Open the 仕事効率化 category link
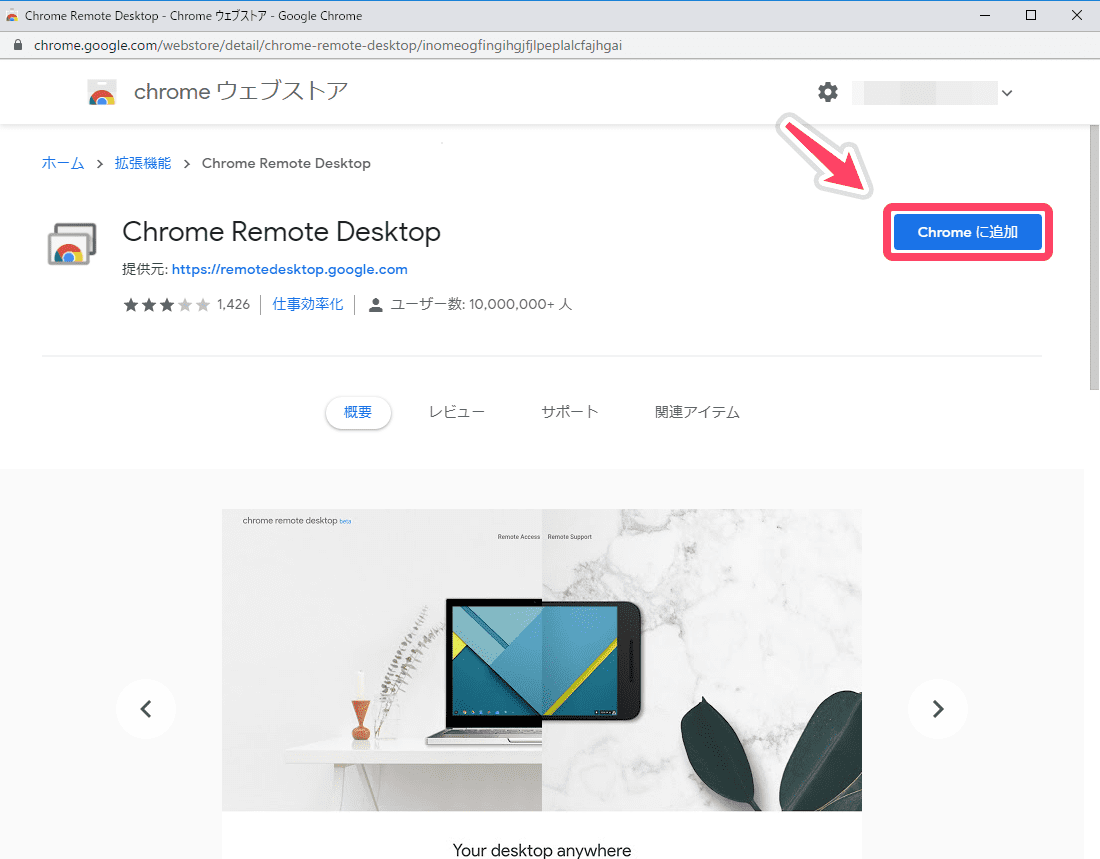Image resolution: width=1100 pixels, height=859 pixels. point(308,304)
